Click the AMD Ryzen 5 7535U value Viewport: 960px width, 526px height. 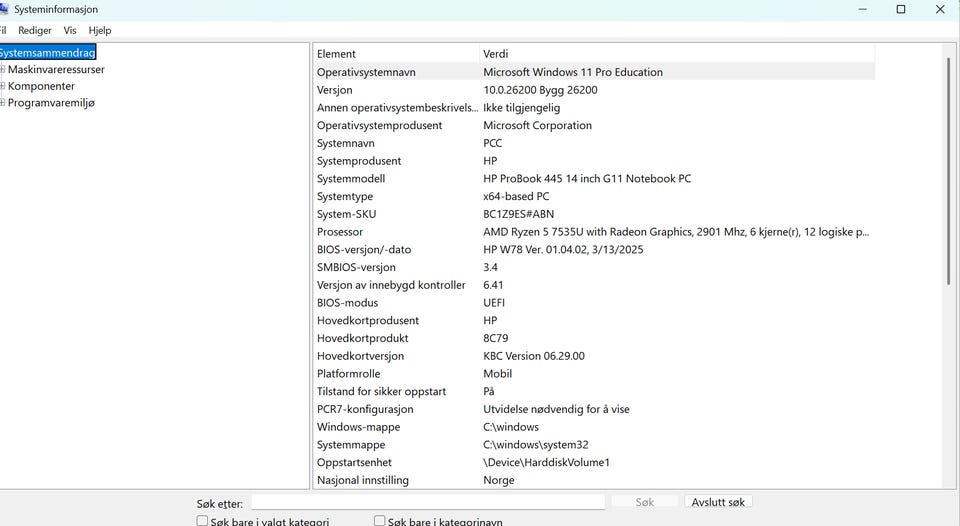tap(676, 232)
